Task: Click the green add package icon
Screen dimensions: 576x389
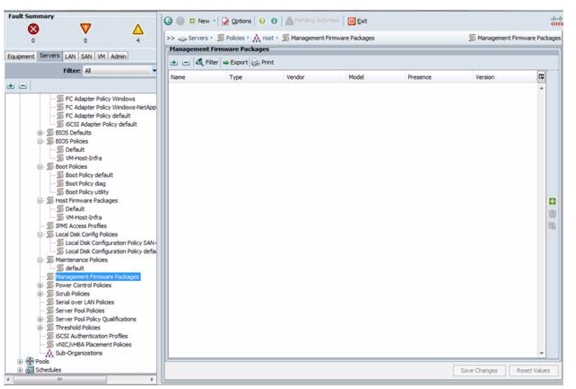Action: click(552, 201)
